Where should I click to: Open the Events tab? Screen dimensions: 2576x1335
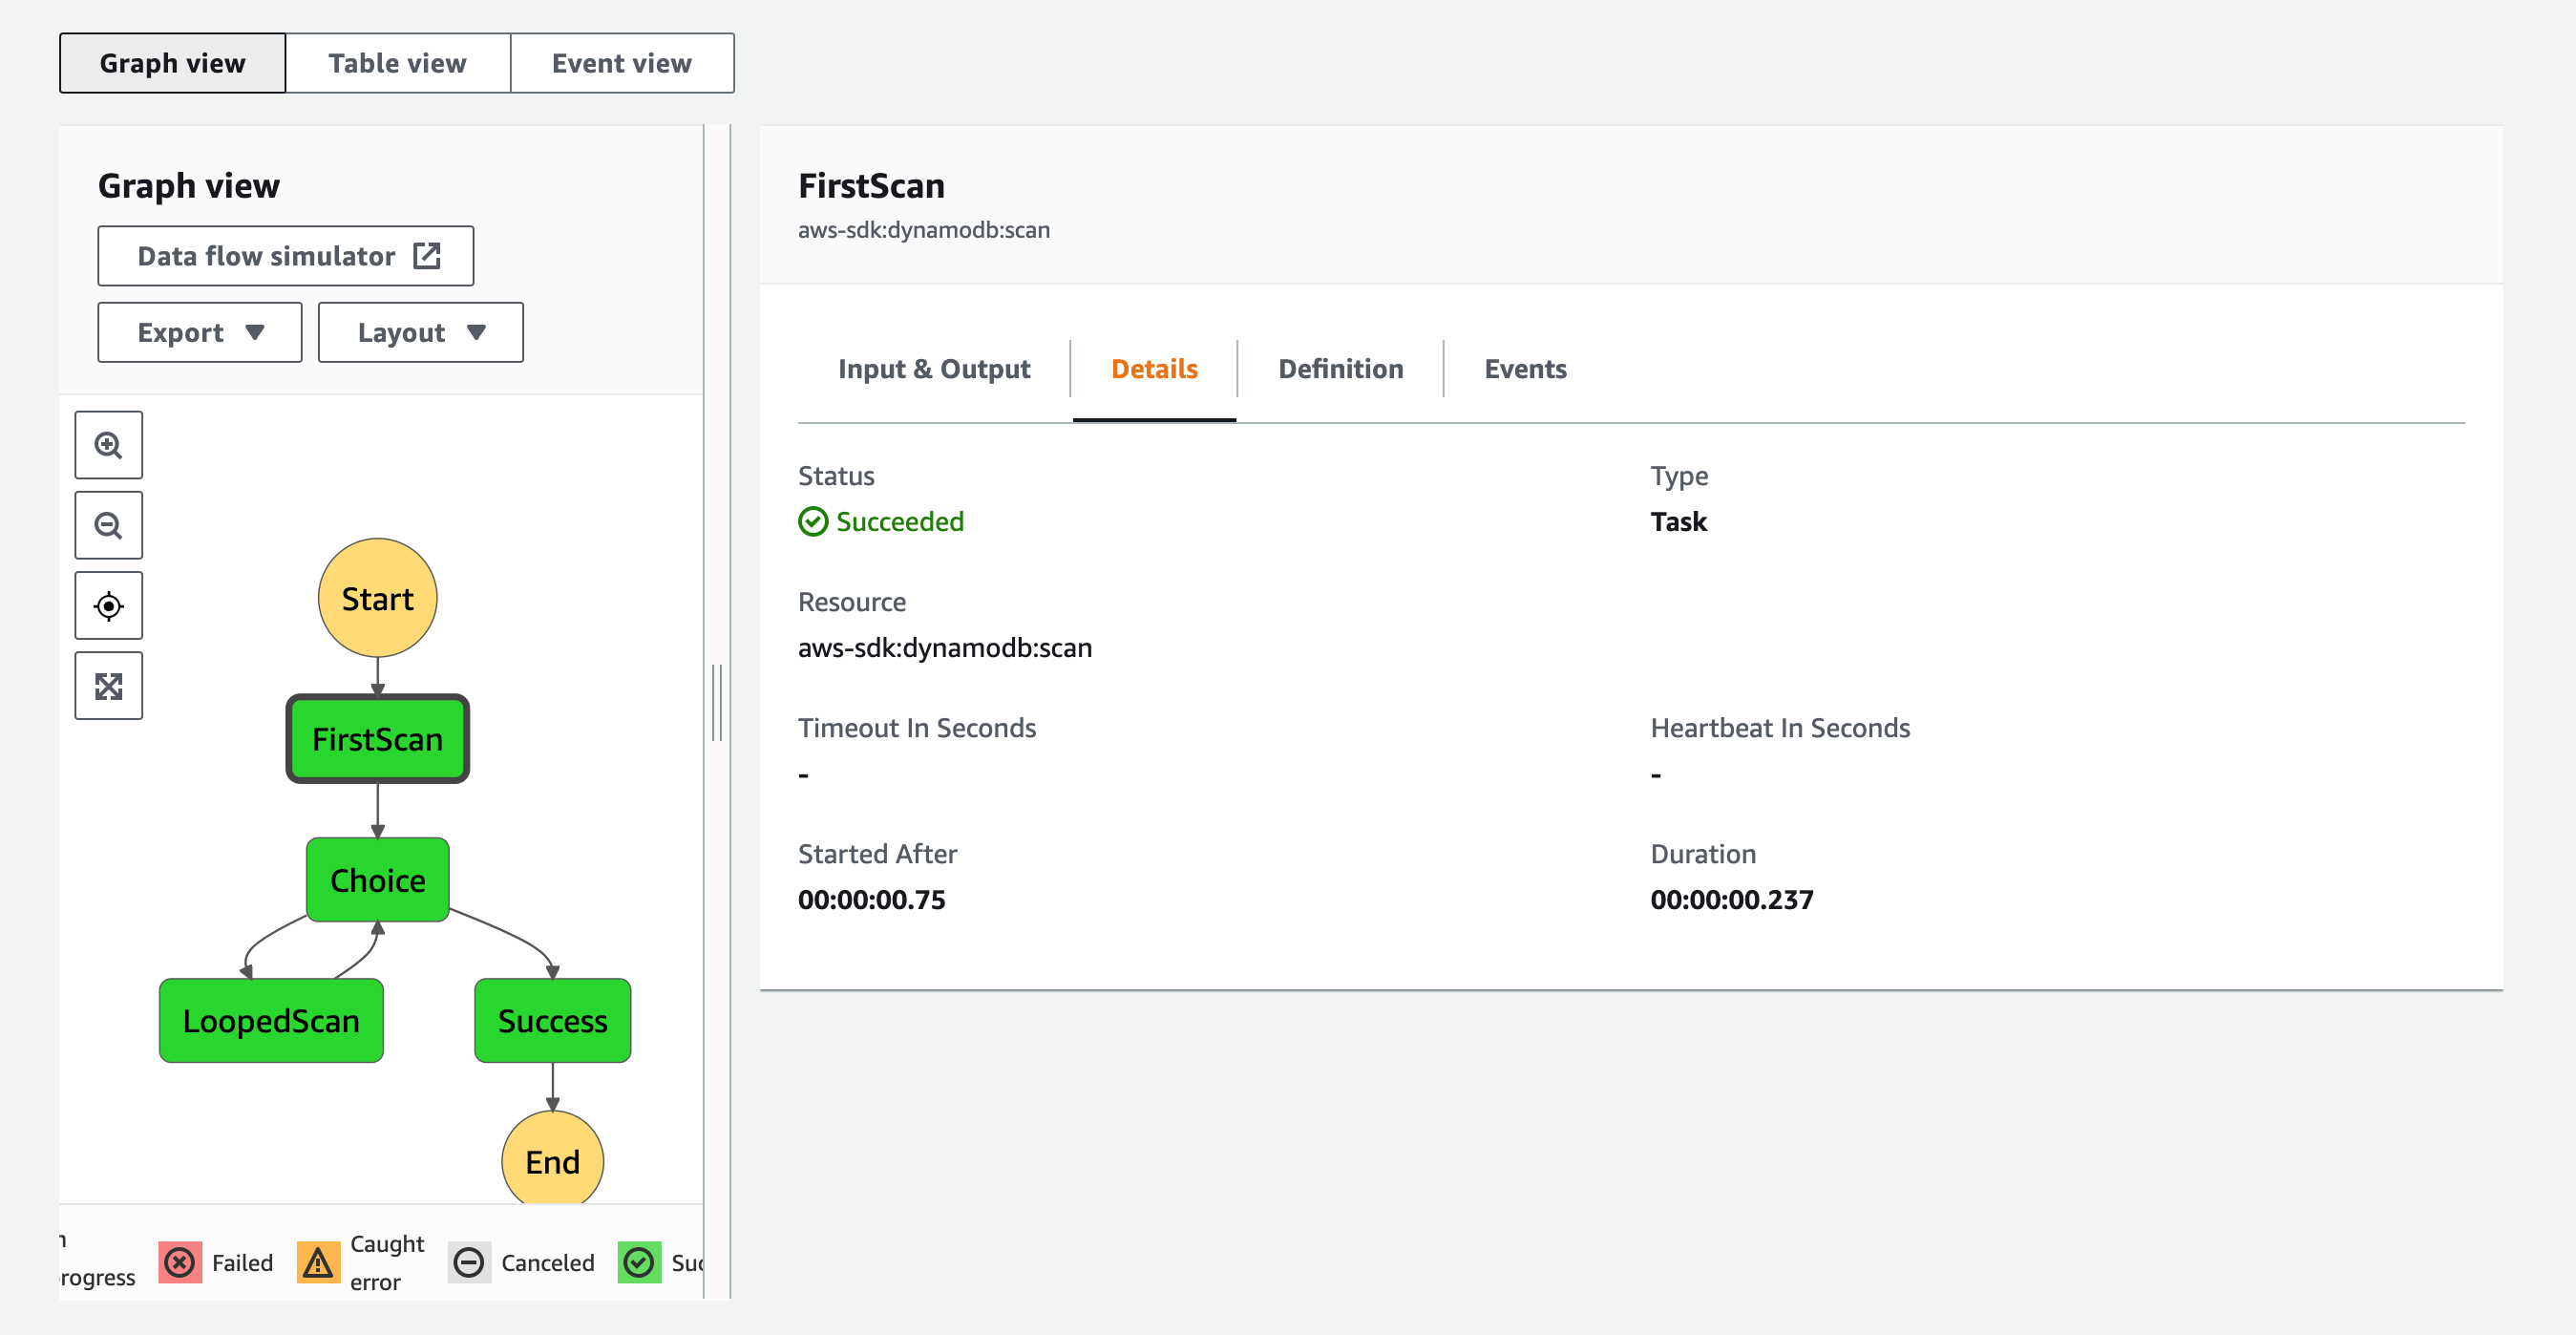coord(1526,369)
